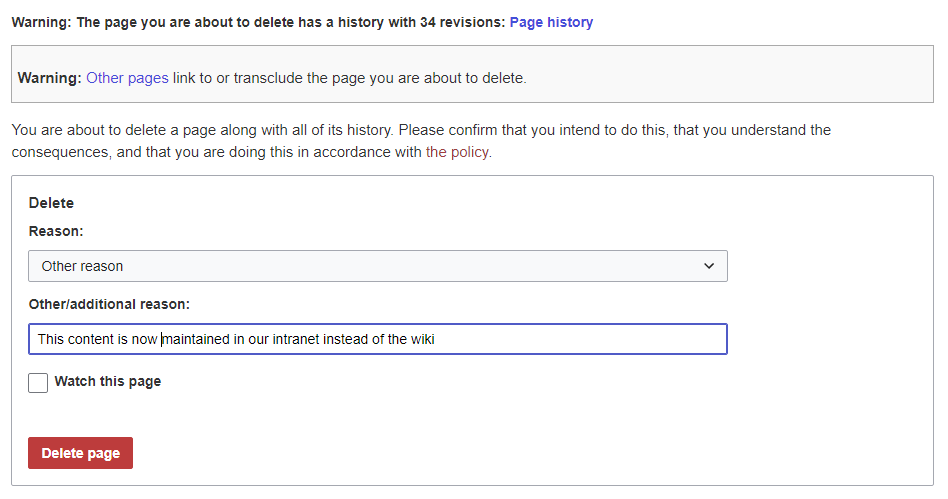
Task: Click the Reason: field label
Action: click(56, 231)
